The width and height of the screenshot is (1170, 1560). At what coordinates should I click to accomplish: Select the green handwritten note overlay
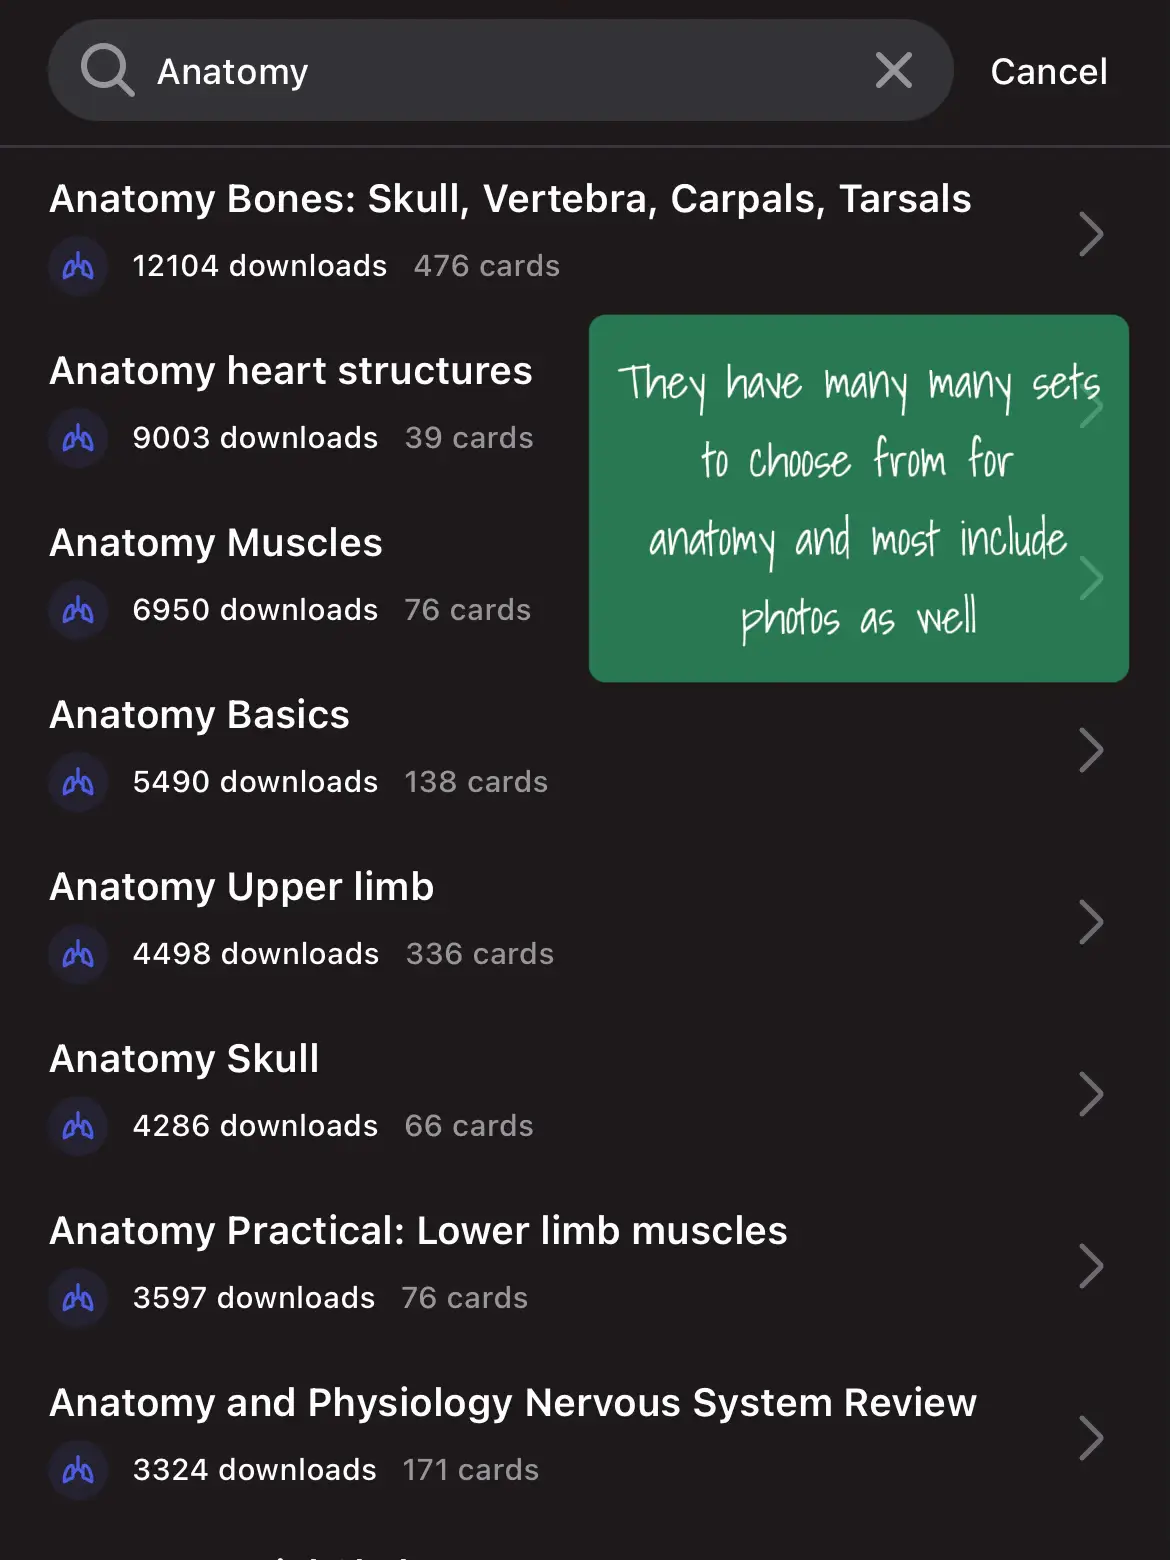(x=859, y=498)
